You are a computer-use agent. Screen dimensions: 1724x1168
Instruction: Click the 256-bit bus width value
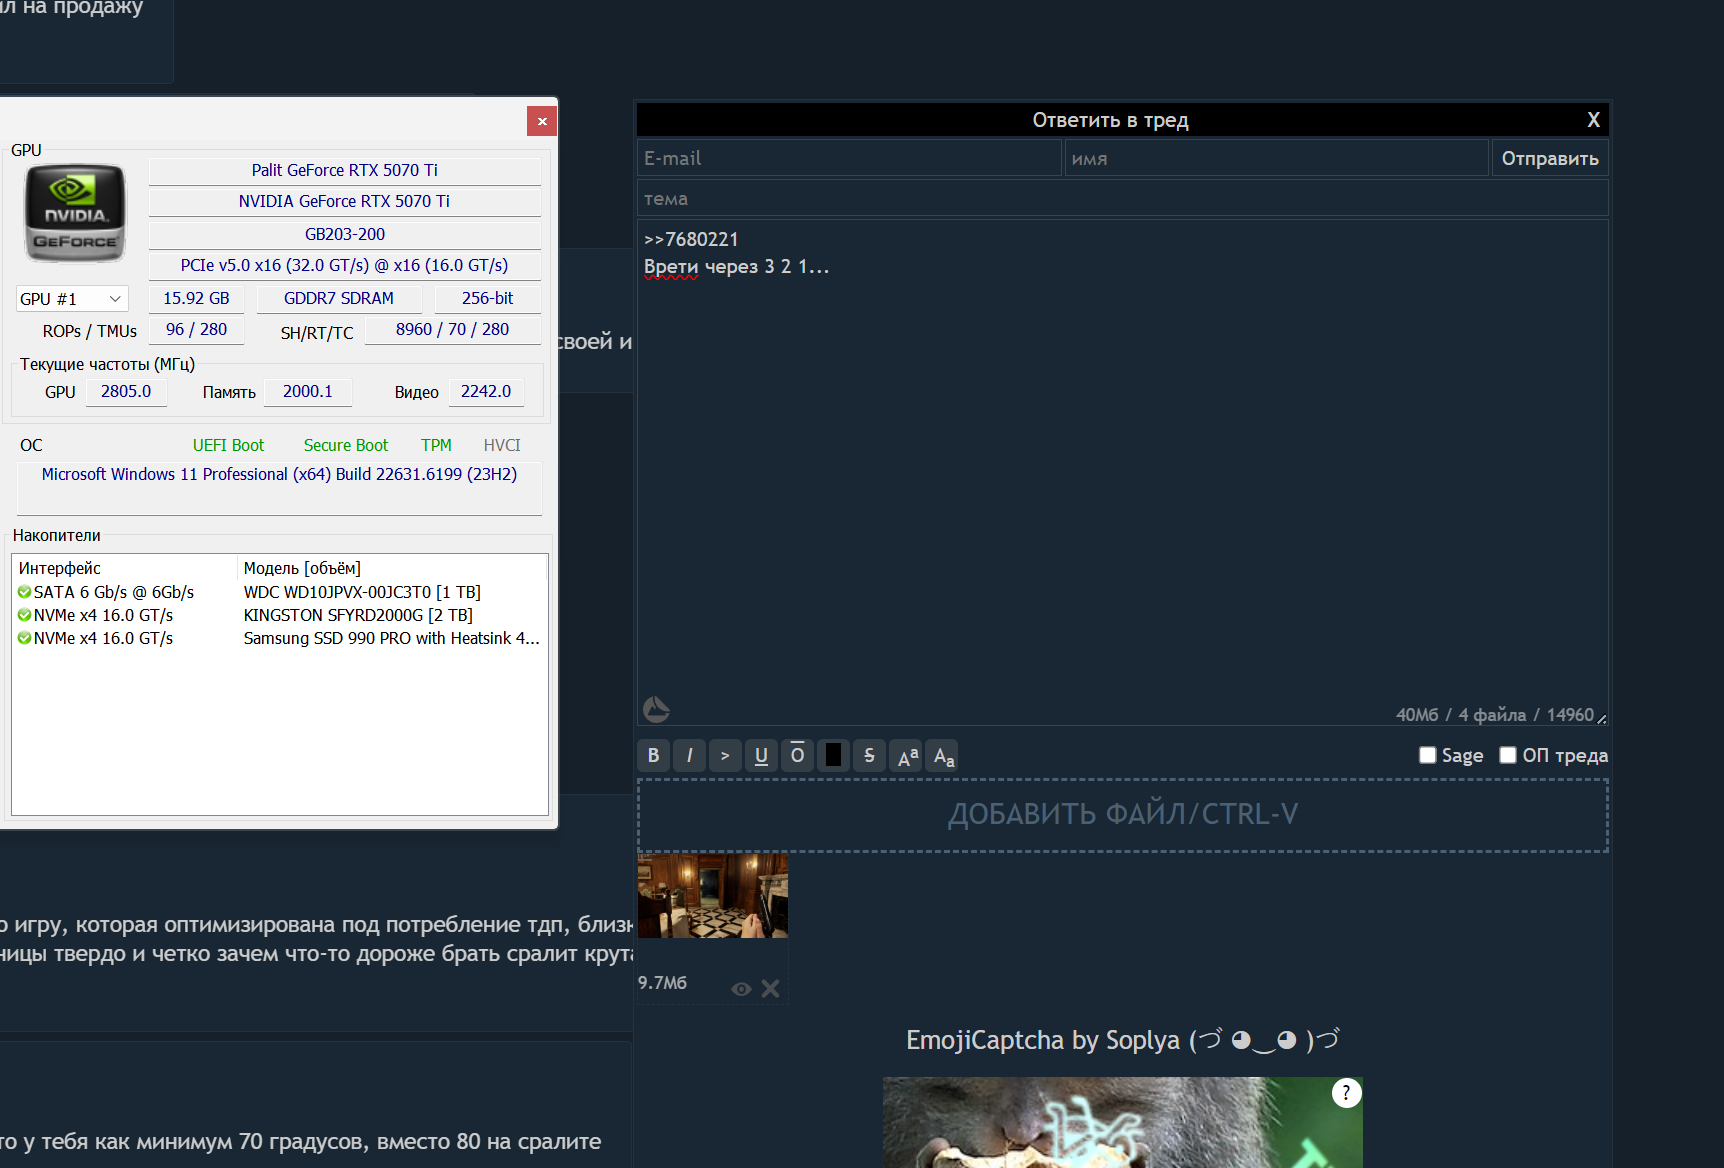point(488,298)
